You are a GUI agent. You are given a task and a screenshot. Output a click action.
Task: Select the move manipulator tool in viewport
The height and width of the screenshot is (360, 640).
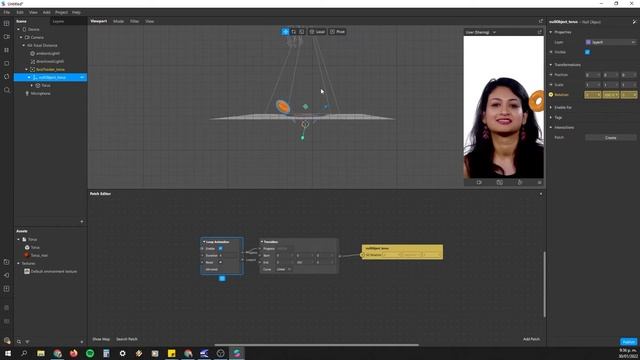pos(285,31)
